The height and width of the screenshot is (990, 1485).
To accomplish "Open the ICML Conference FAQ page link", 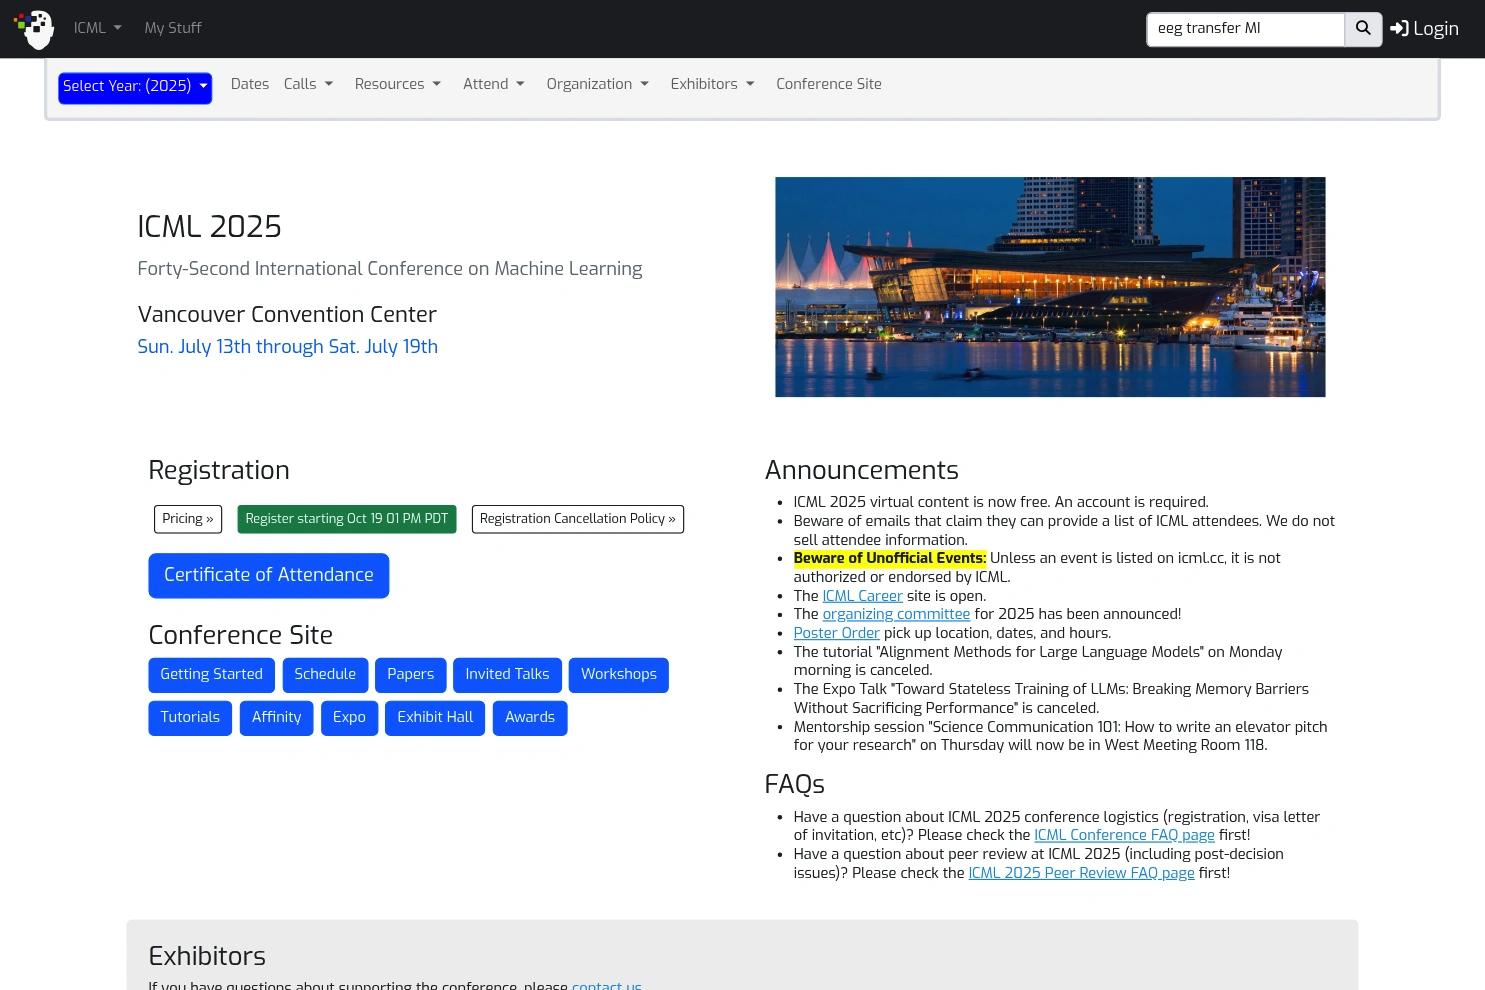I will coord(1124,835).
